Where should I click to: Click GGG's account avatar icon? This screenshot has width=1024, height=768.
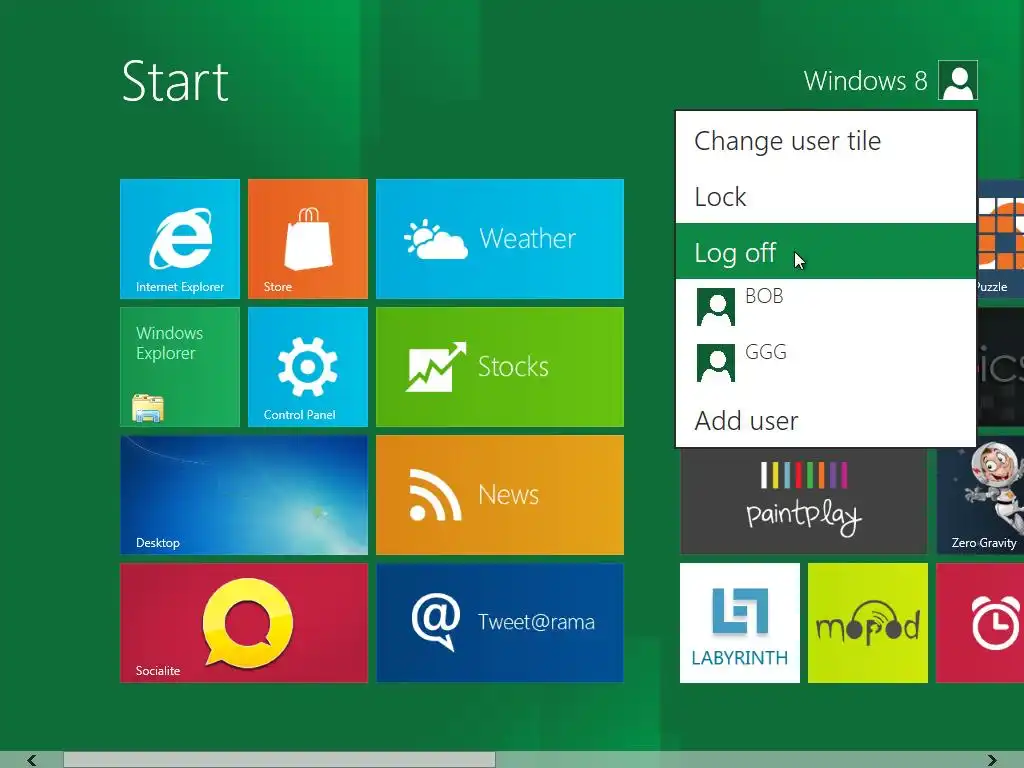pos(716,363)
